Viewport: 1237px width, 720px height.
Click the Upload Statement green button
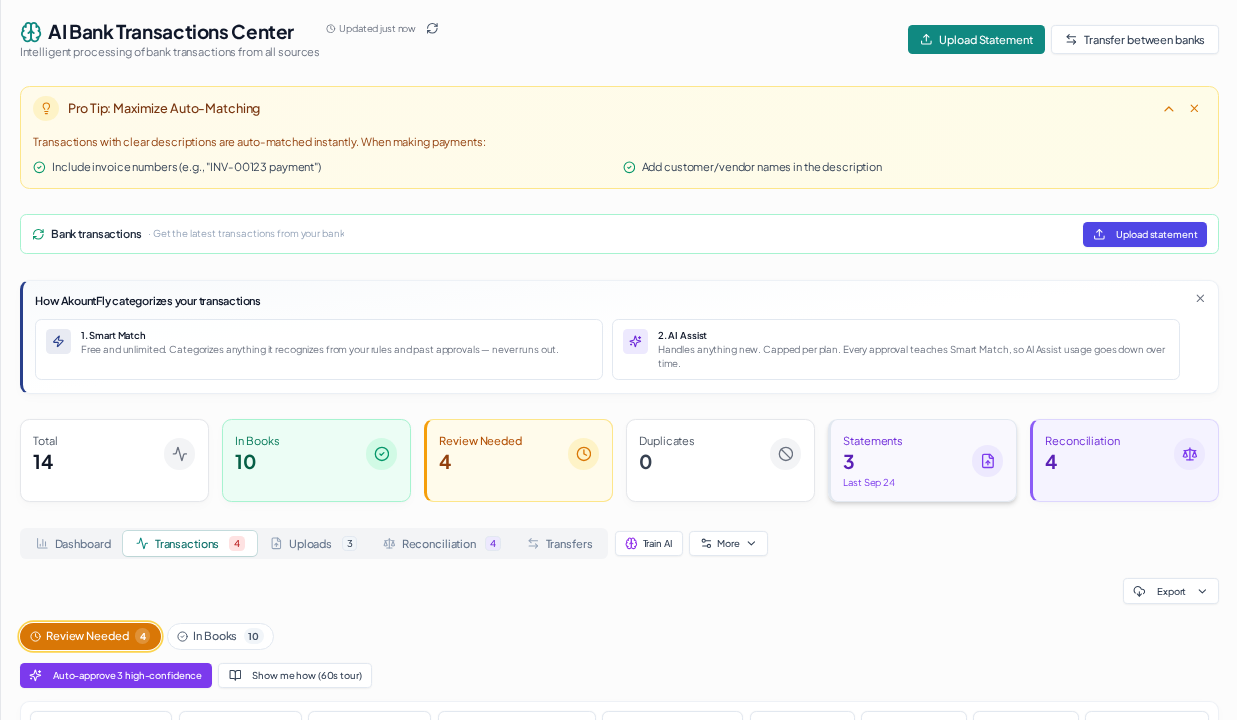point(976,40)
